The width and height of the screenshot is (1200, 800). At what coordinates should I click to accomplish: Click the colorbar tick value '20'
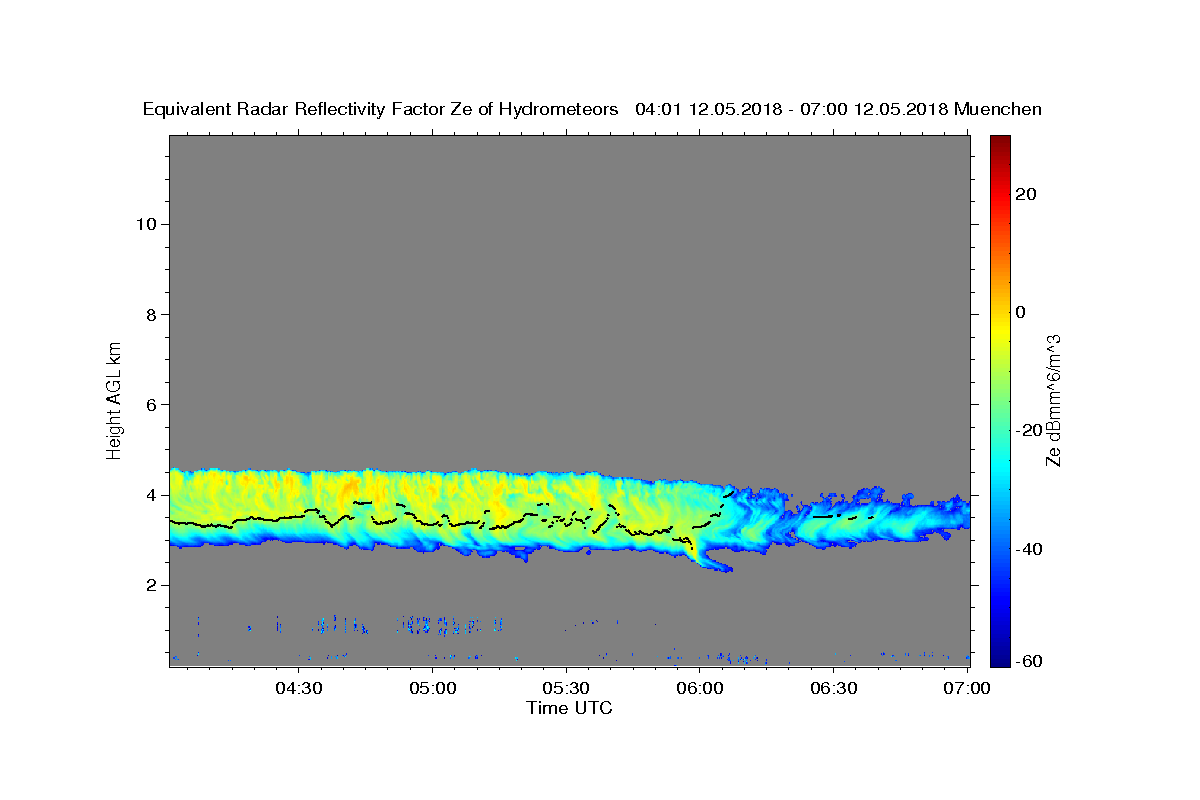pyautogui.click(x=1025, y=194)
